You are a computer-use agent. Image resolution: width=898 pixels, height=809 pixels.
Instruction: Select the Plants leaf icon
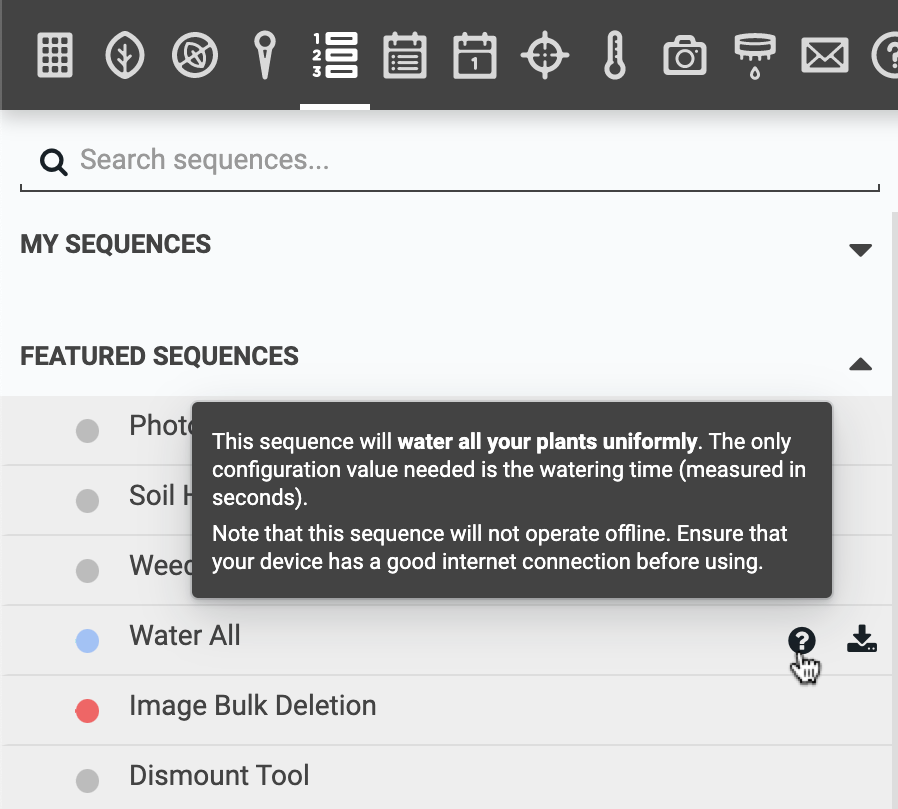tap(124, 55)
